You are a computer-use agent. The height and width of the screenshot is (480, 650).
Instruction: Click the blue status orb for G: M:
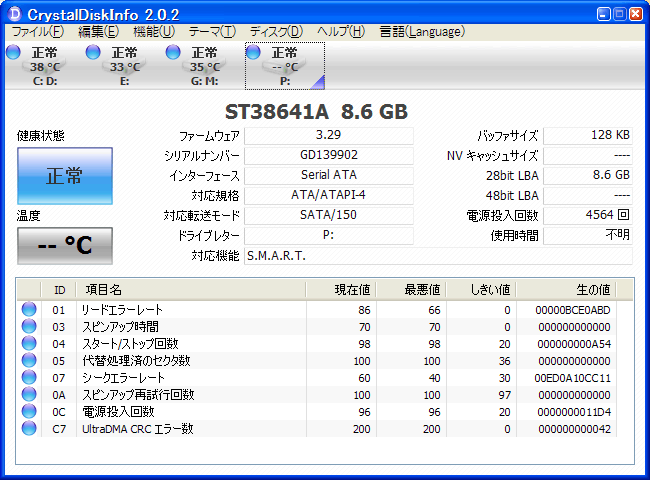tap(173, 52)
